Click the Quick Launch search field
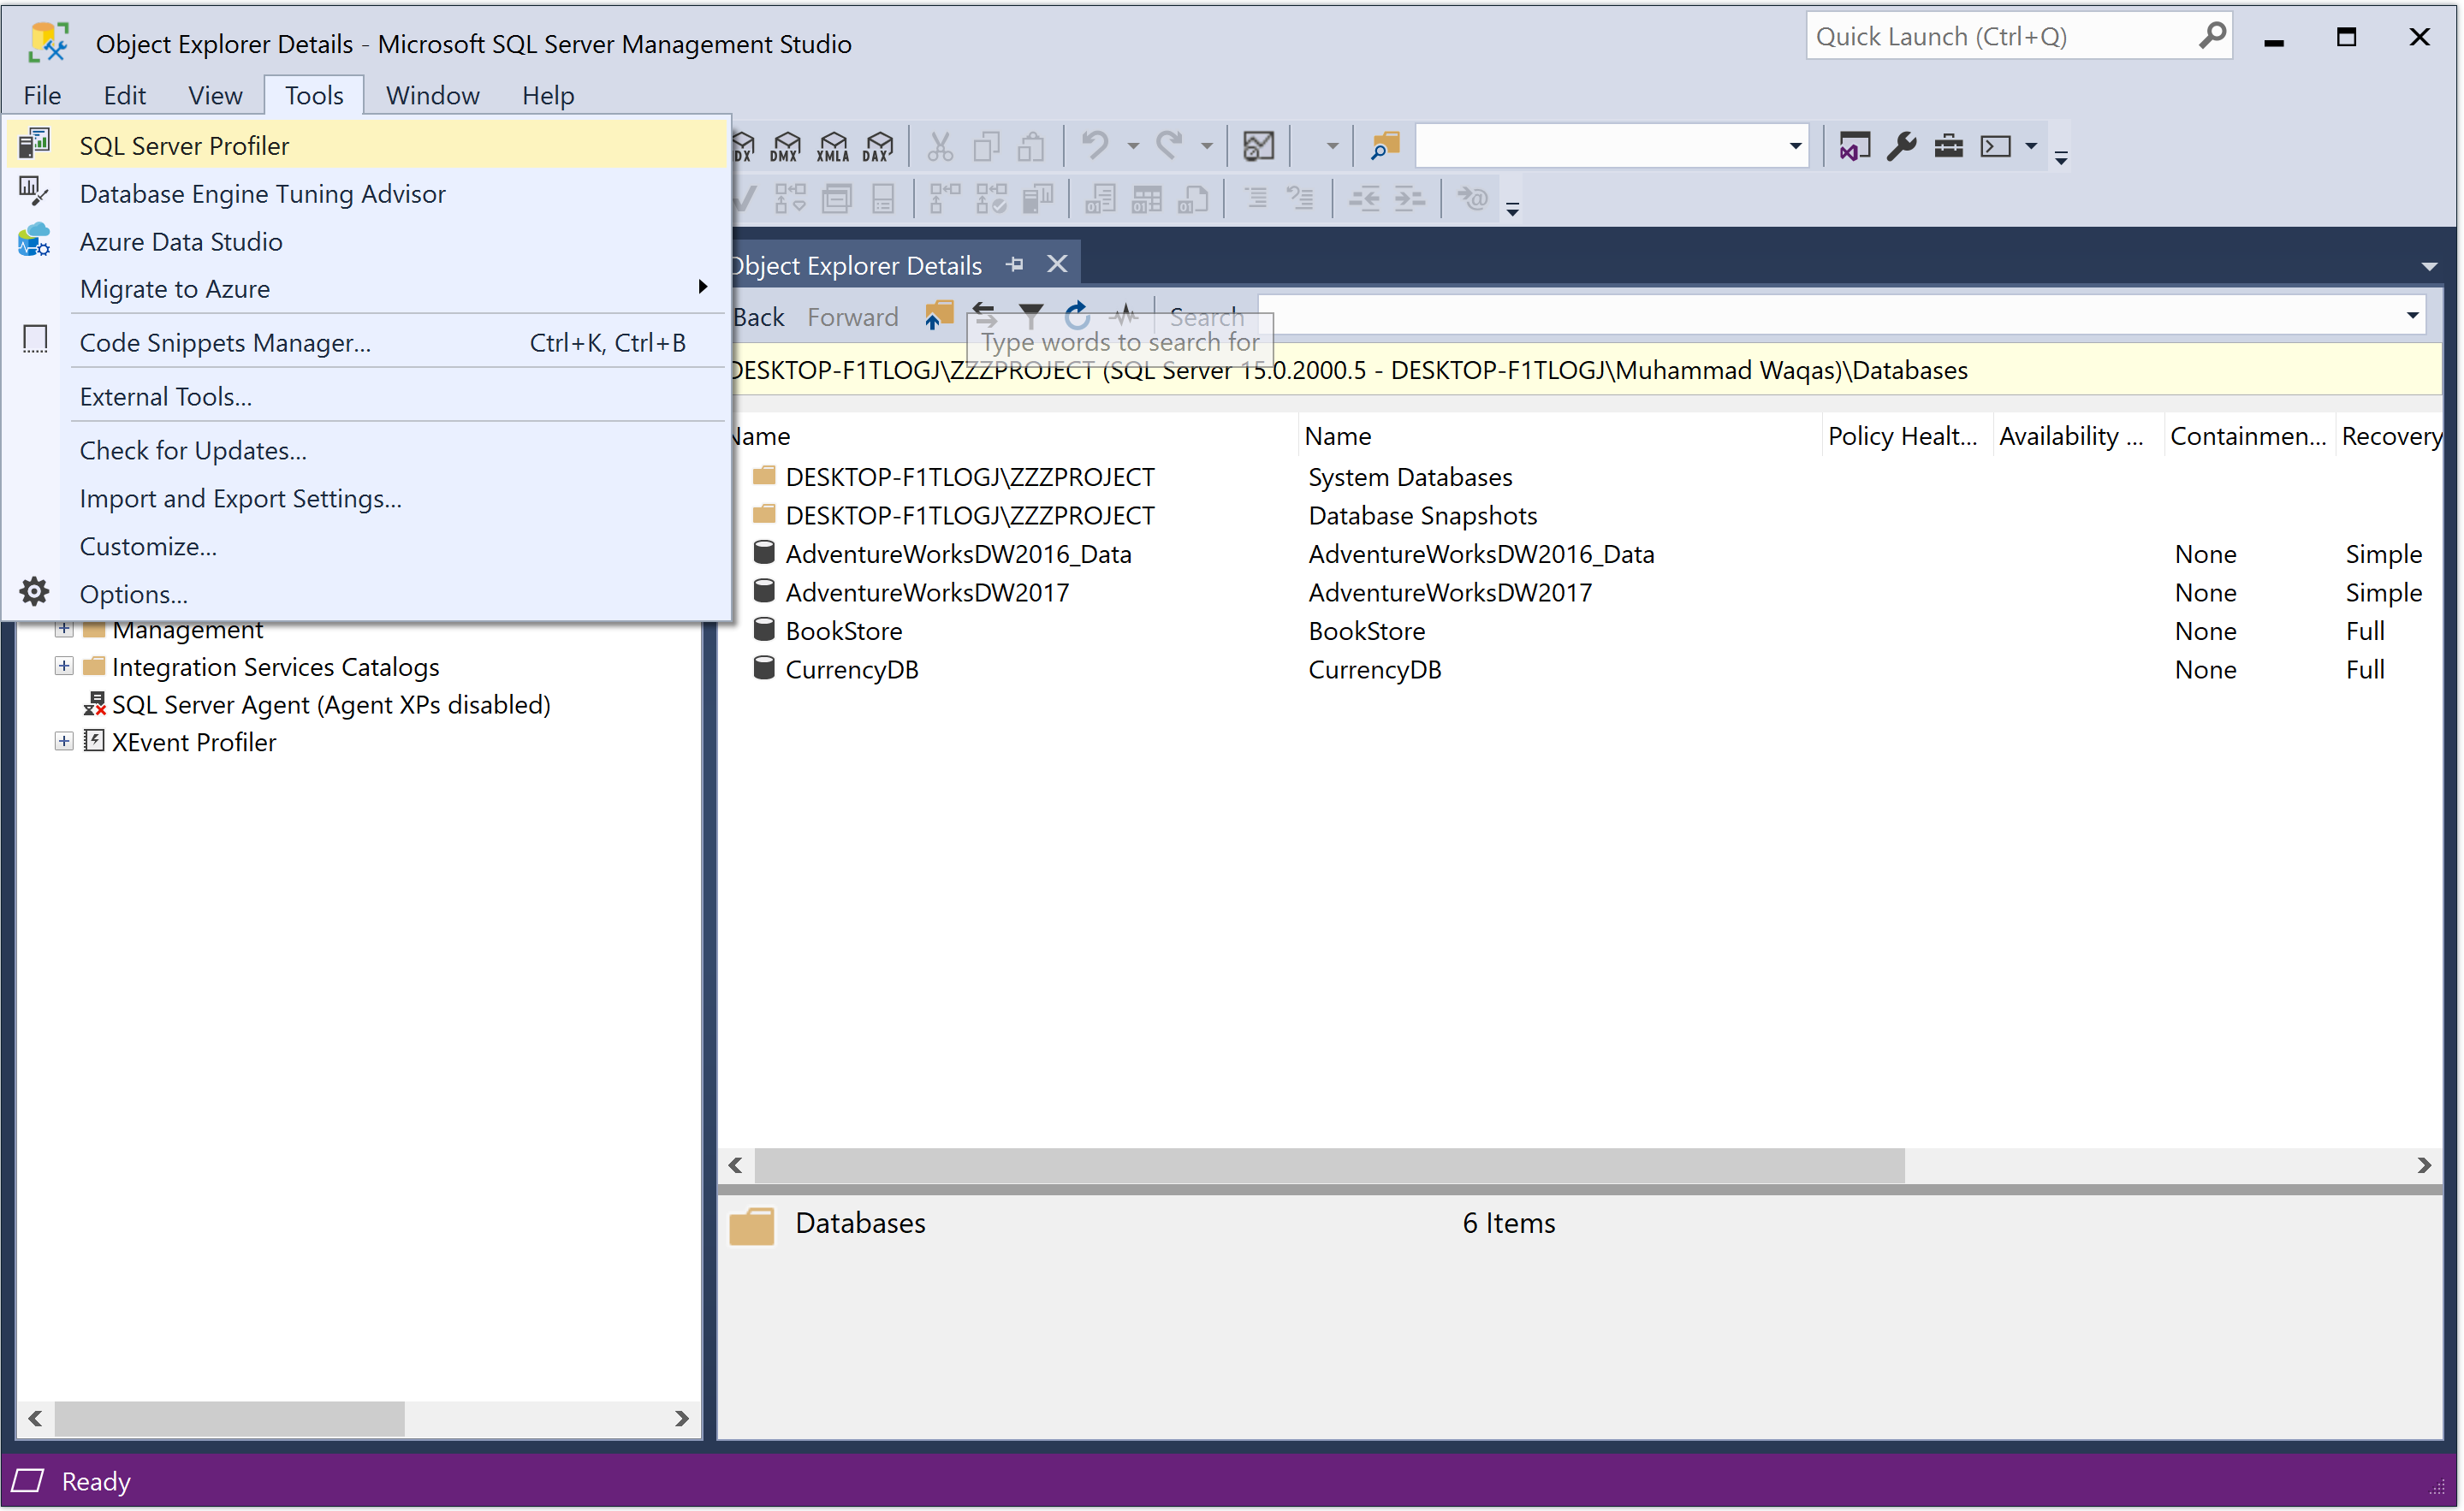This screenshot has width=2464, height=1511. coord(2000,37)
